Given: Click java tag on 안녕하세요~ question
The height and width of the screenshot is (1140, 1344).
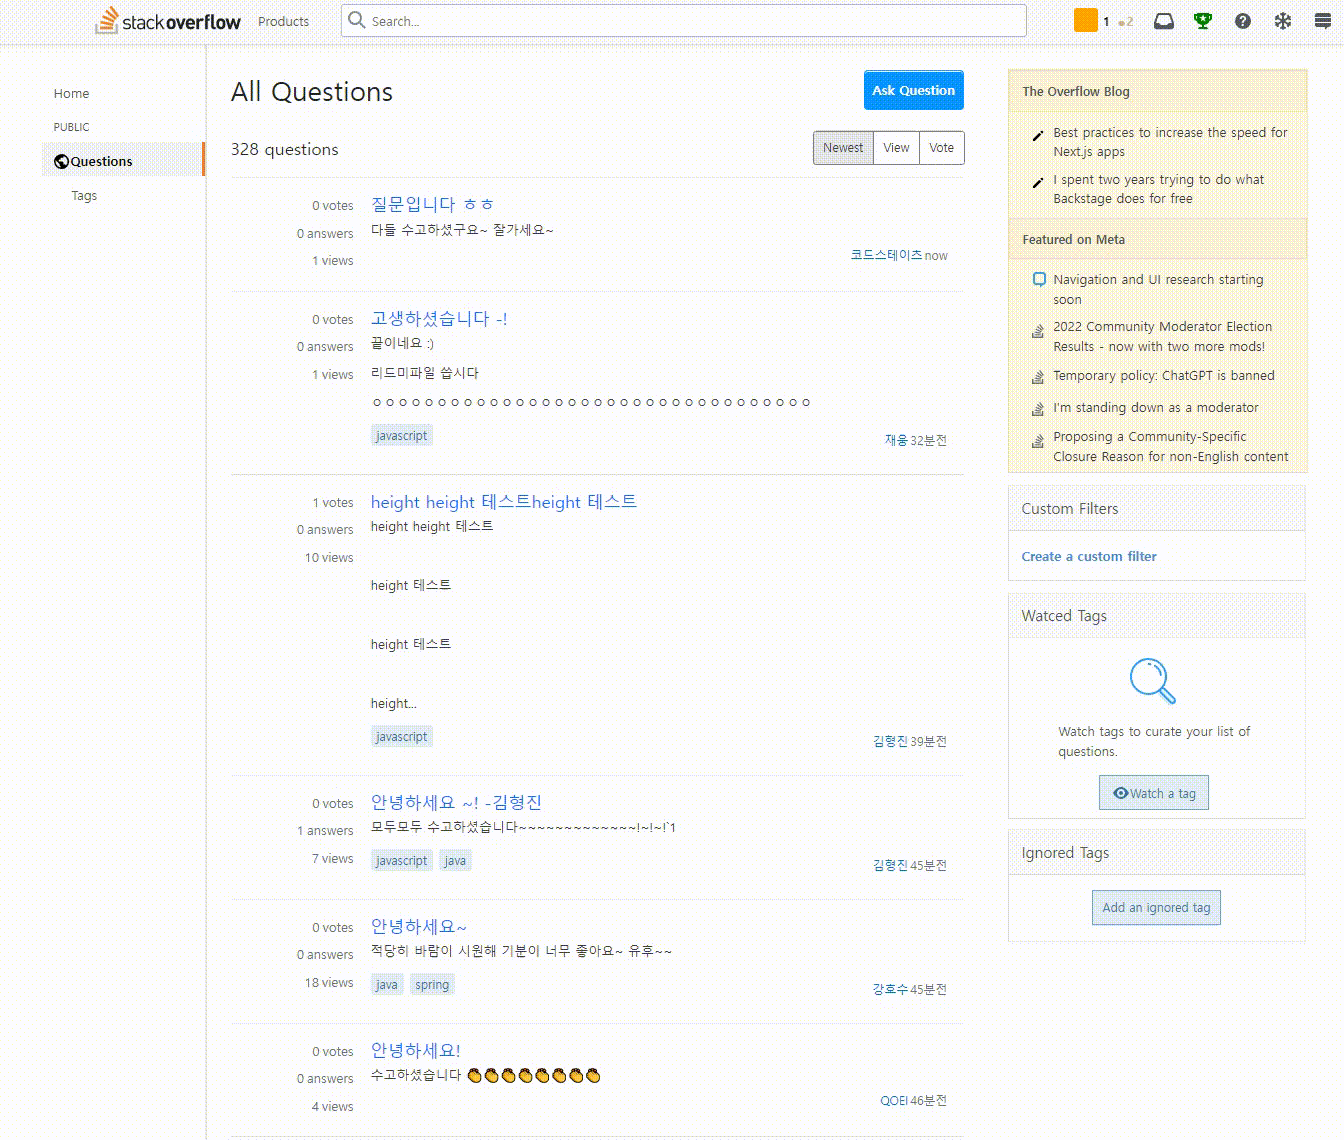Looking at the screenshot, I should point(387,985).
